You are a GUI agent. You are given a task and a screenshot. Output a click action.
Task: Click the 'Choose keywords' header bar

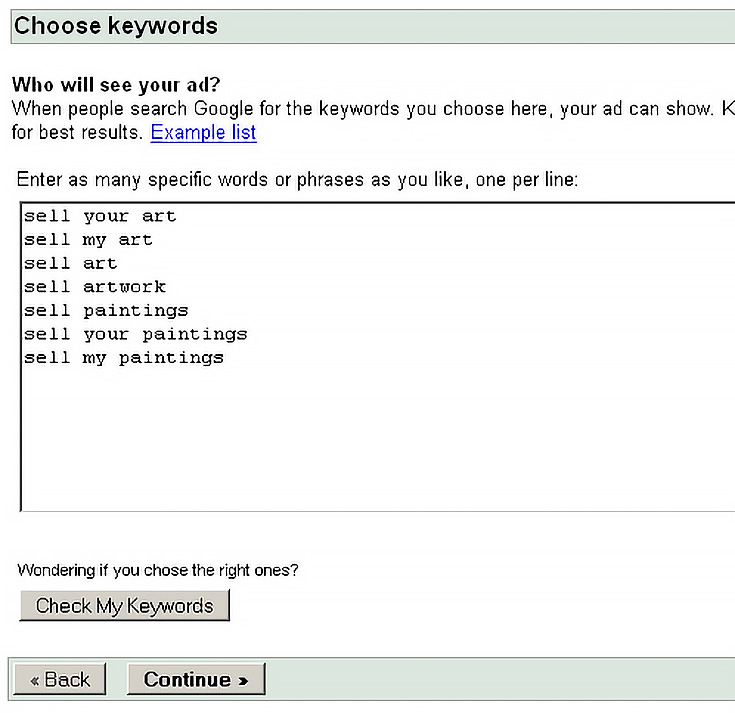(x=373, y=26)
